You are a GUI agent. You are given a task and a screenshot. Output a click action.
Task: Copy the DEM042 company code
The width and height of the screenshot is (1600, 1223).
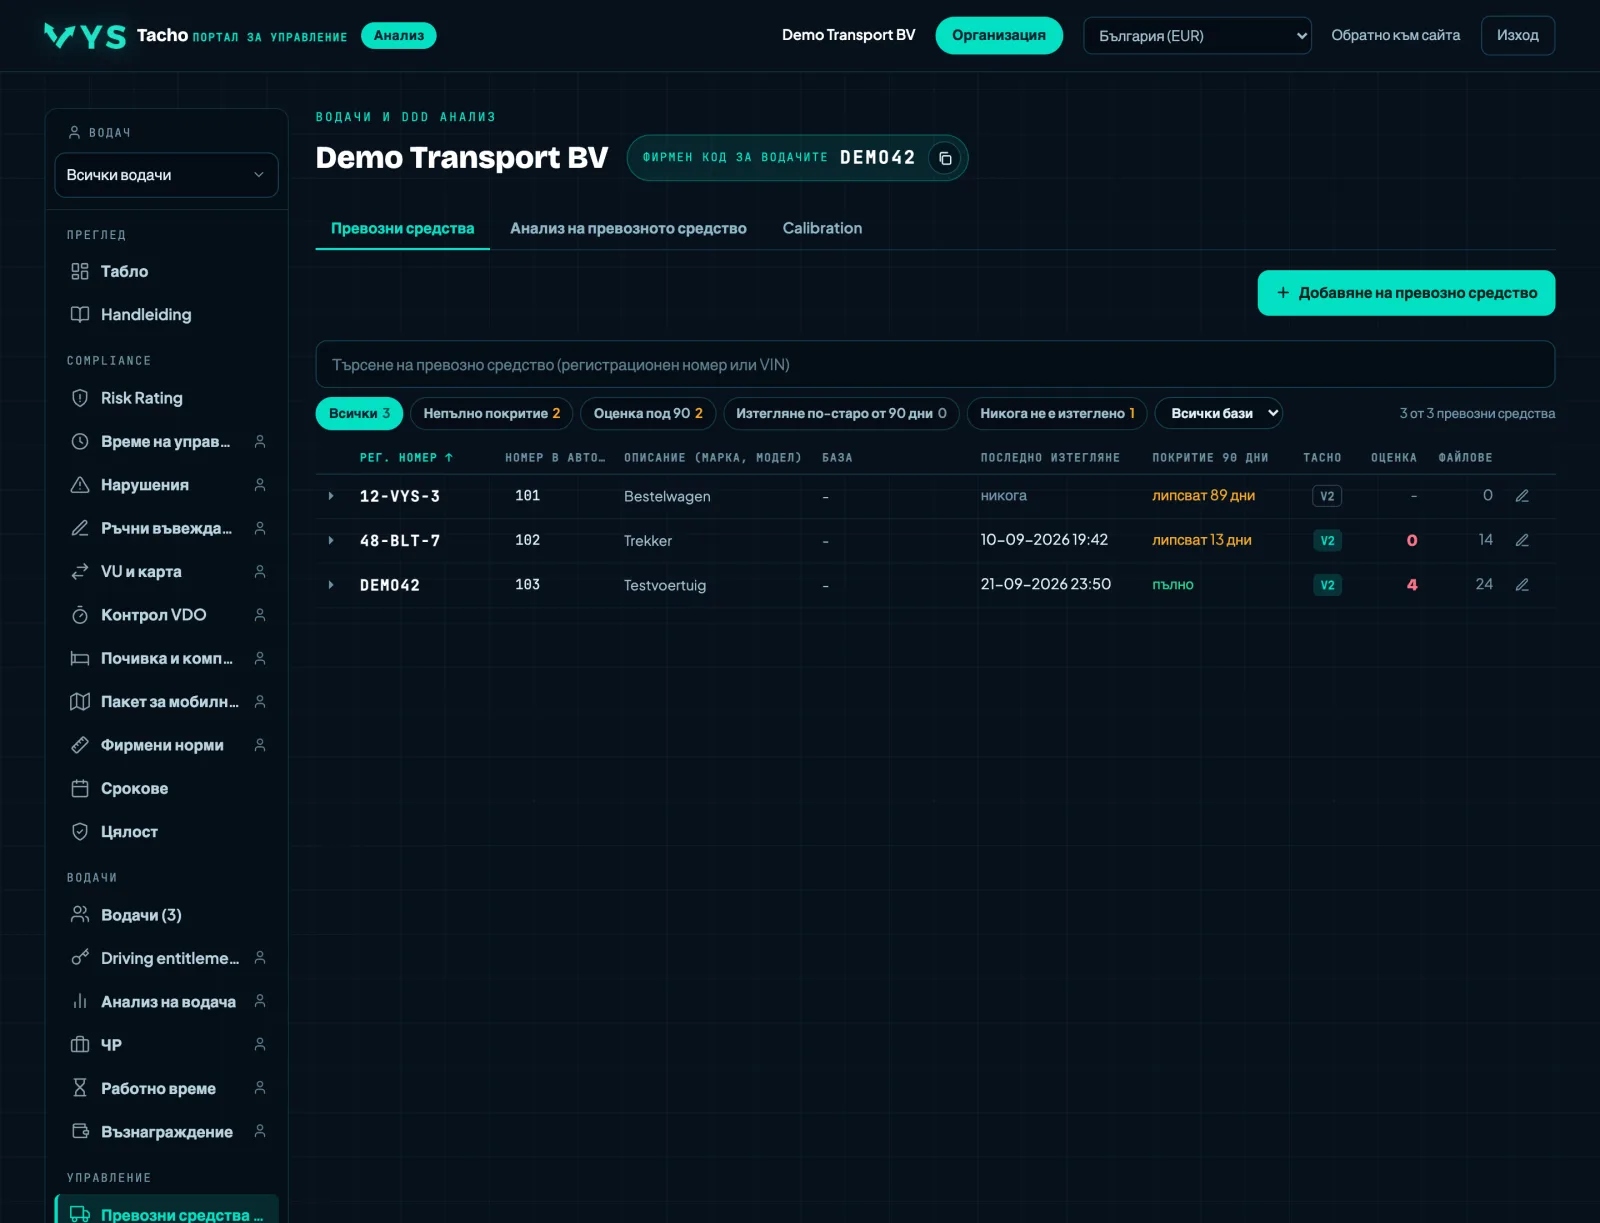click(944, 158)
